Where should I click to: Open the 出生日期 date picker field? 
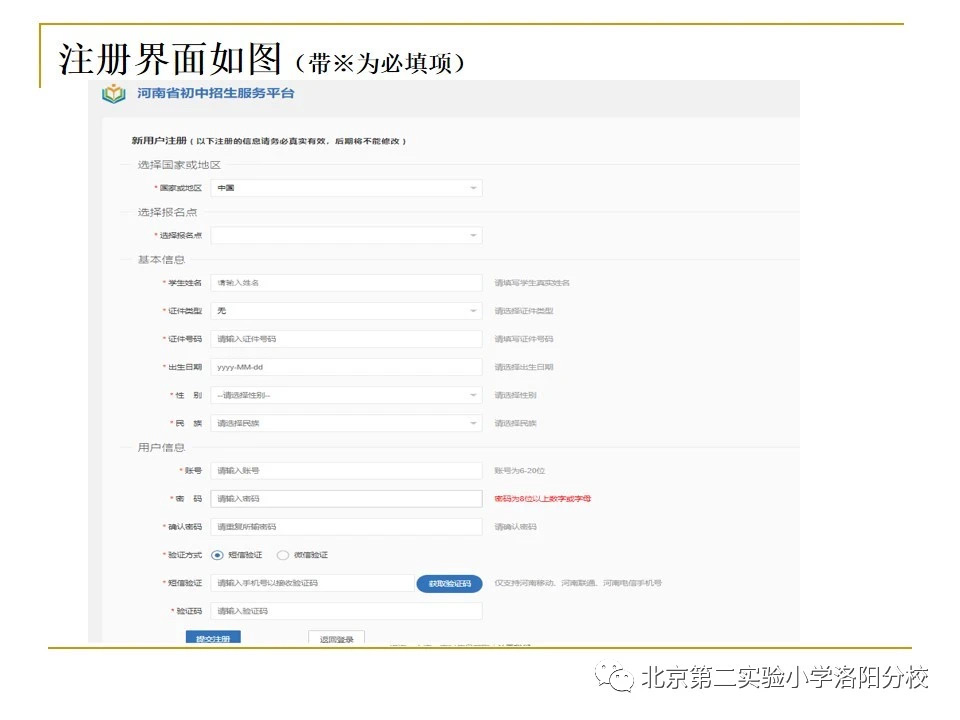pos(345,366)
